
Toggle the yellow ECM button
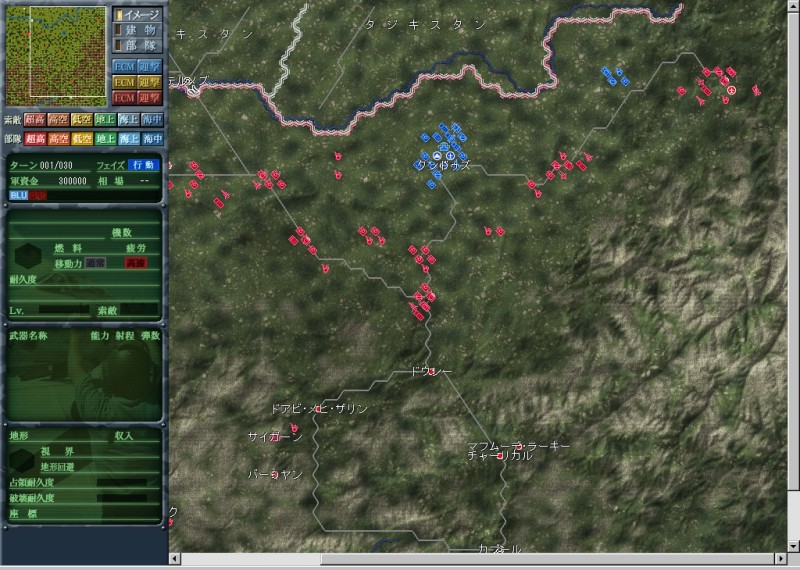(124, 82)
